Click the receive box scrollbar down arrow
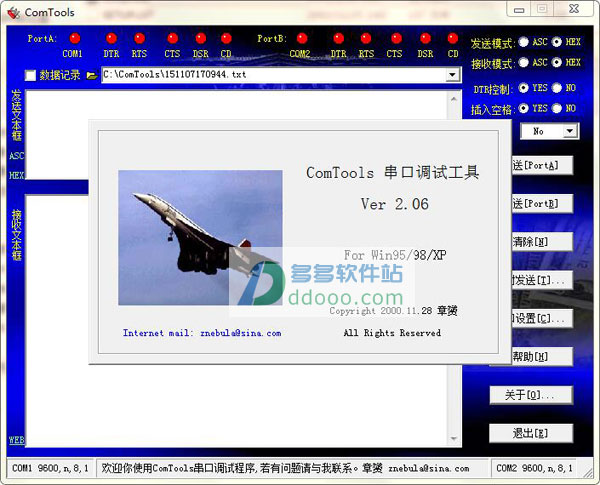Screen dimensions: 600x485 454,439
